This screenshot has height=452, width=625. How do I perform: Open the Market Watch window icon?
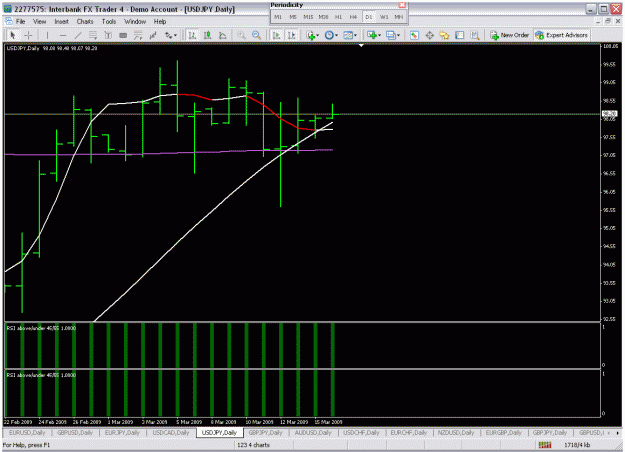click(414, 35)
